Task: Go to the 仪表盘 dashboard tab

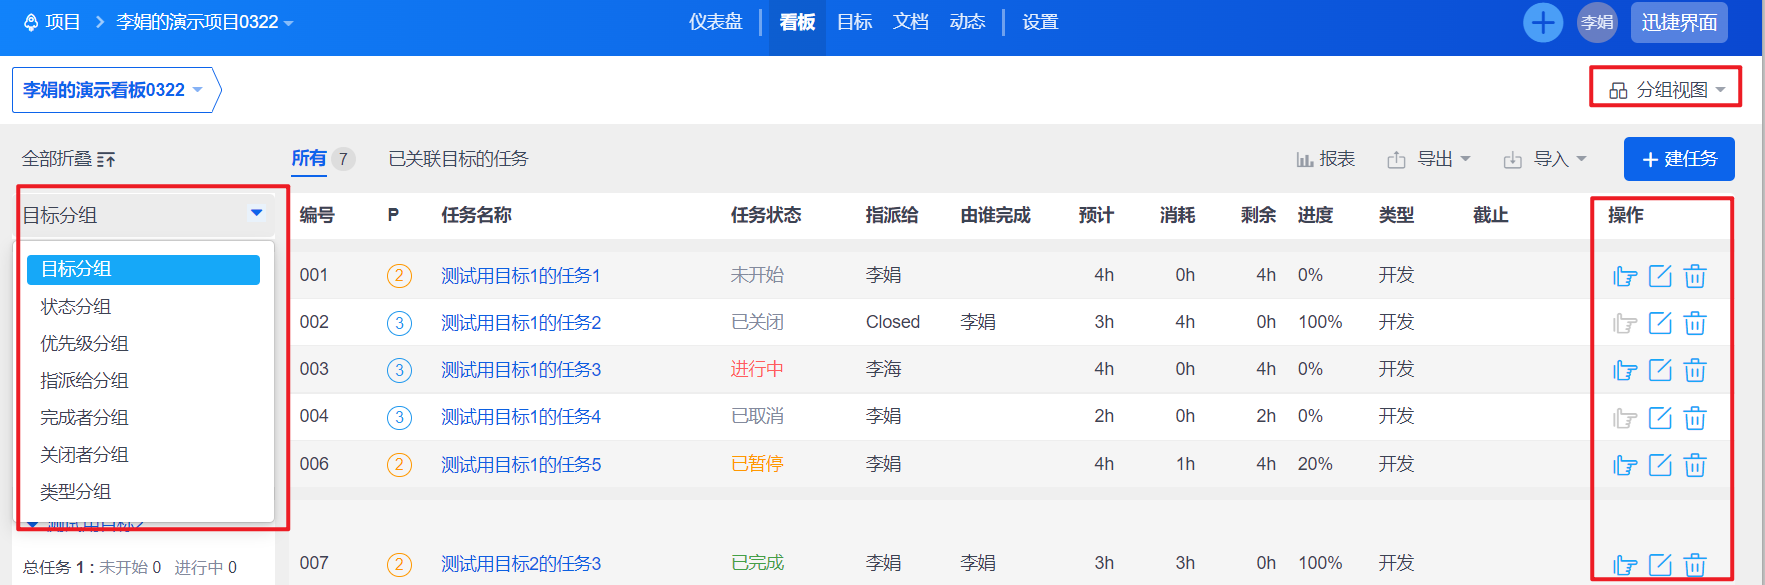Action: [x=715, y=22]
